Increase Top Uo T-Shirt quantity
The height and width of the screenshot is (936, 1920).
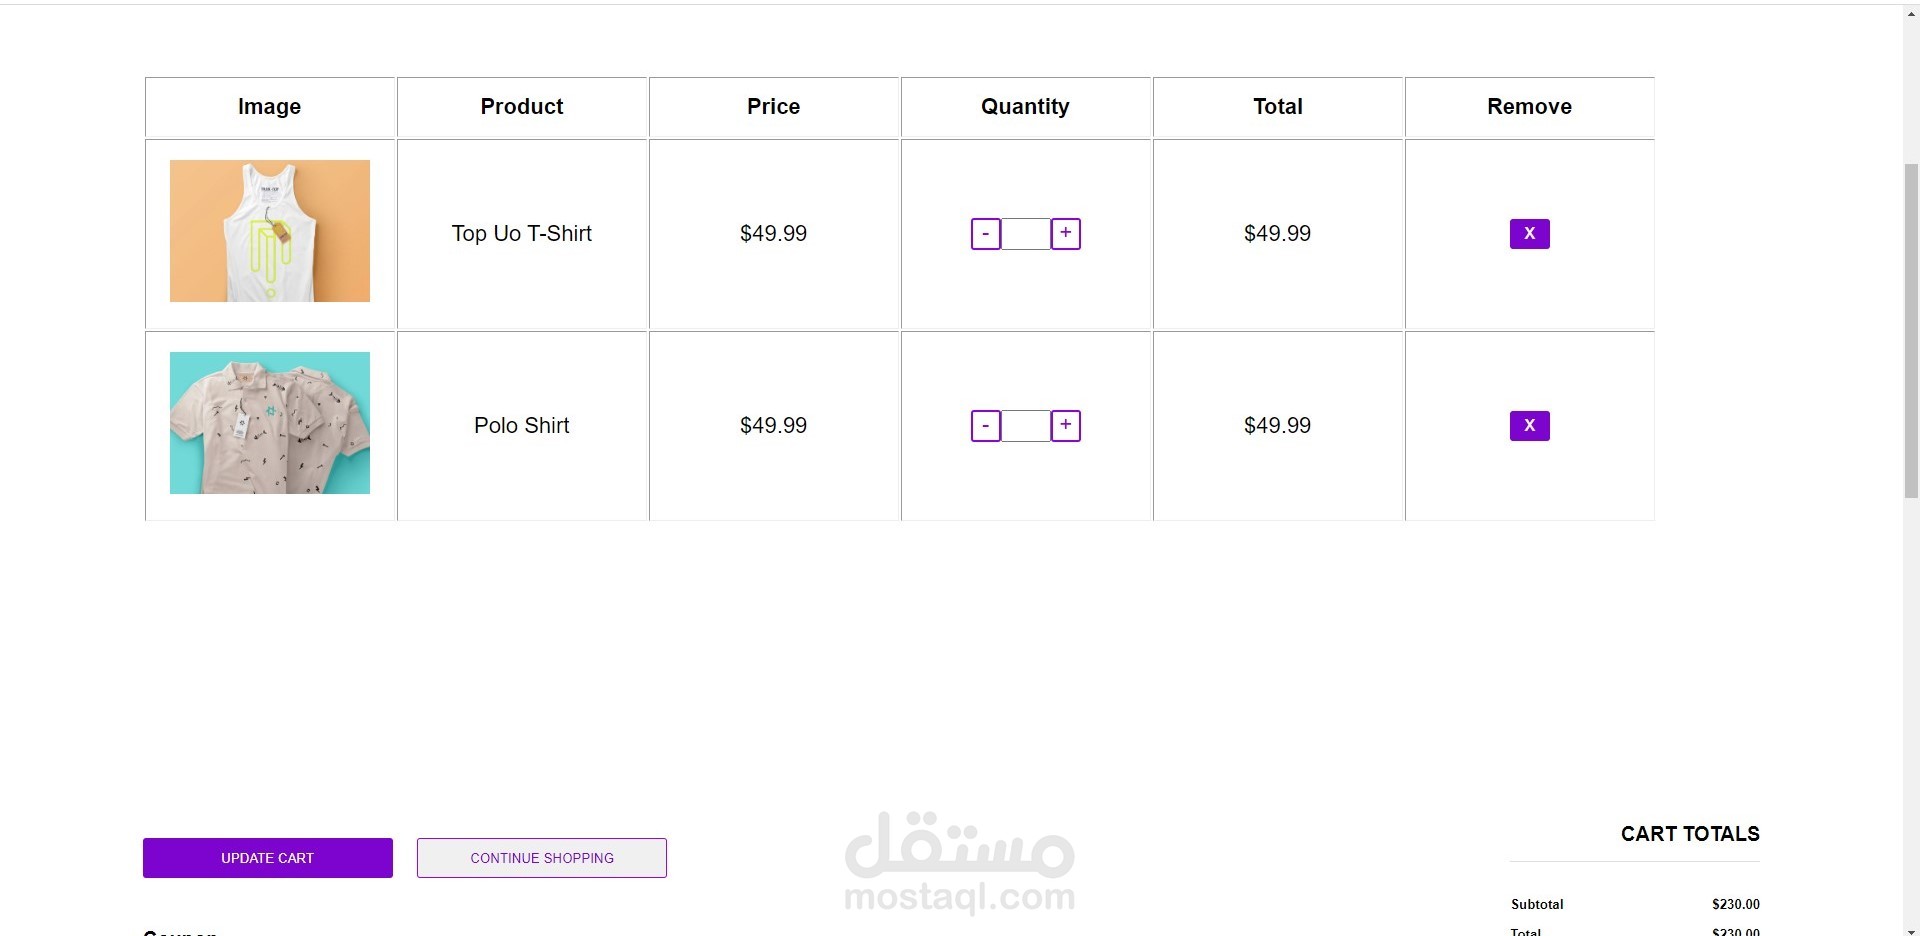[1066, 234]
